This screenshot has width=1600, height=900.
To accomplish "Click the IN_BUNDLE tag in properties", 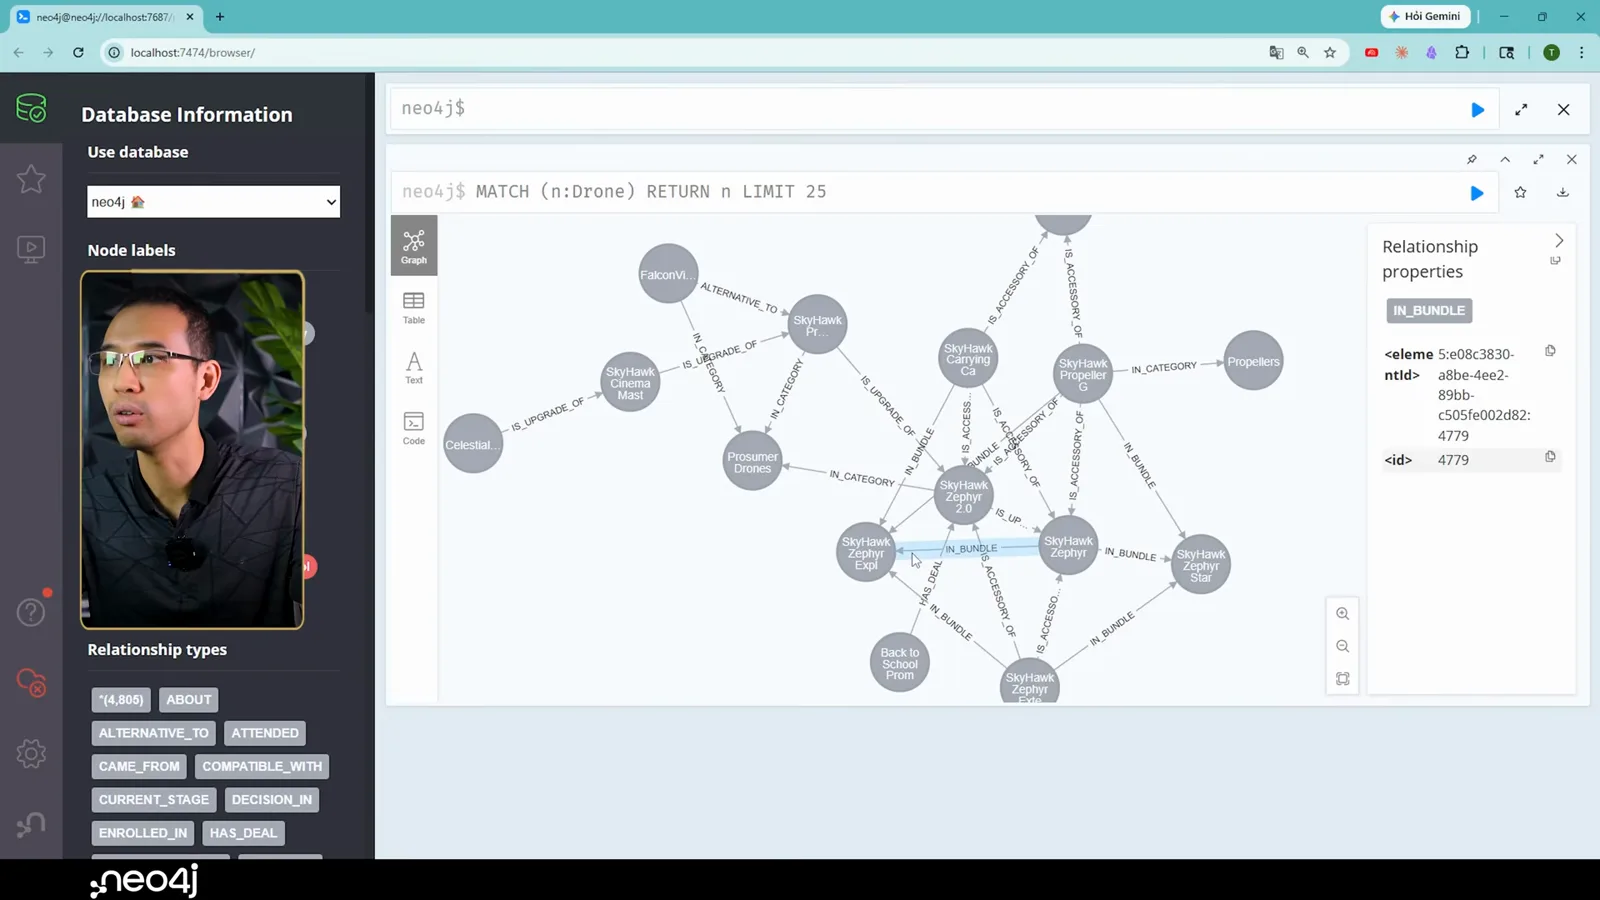I will click(1429, 311).
